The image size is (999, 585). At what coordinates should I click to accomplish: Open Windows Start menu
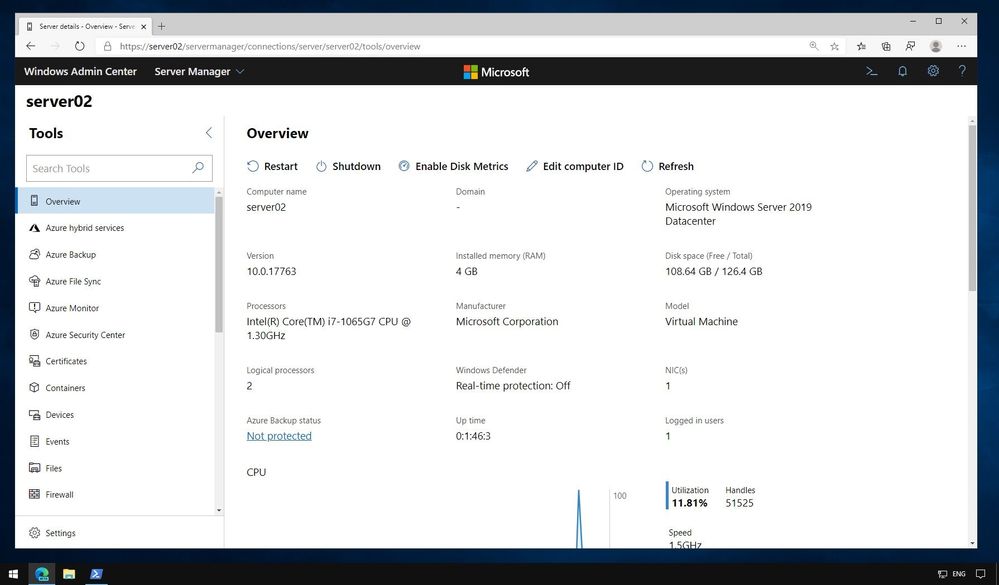pos(13,574)
